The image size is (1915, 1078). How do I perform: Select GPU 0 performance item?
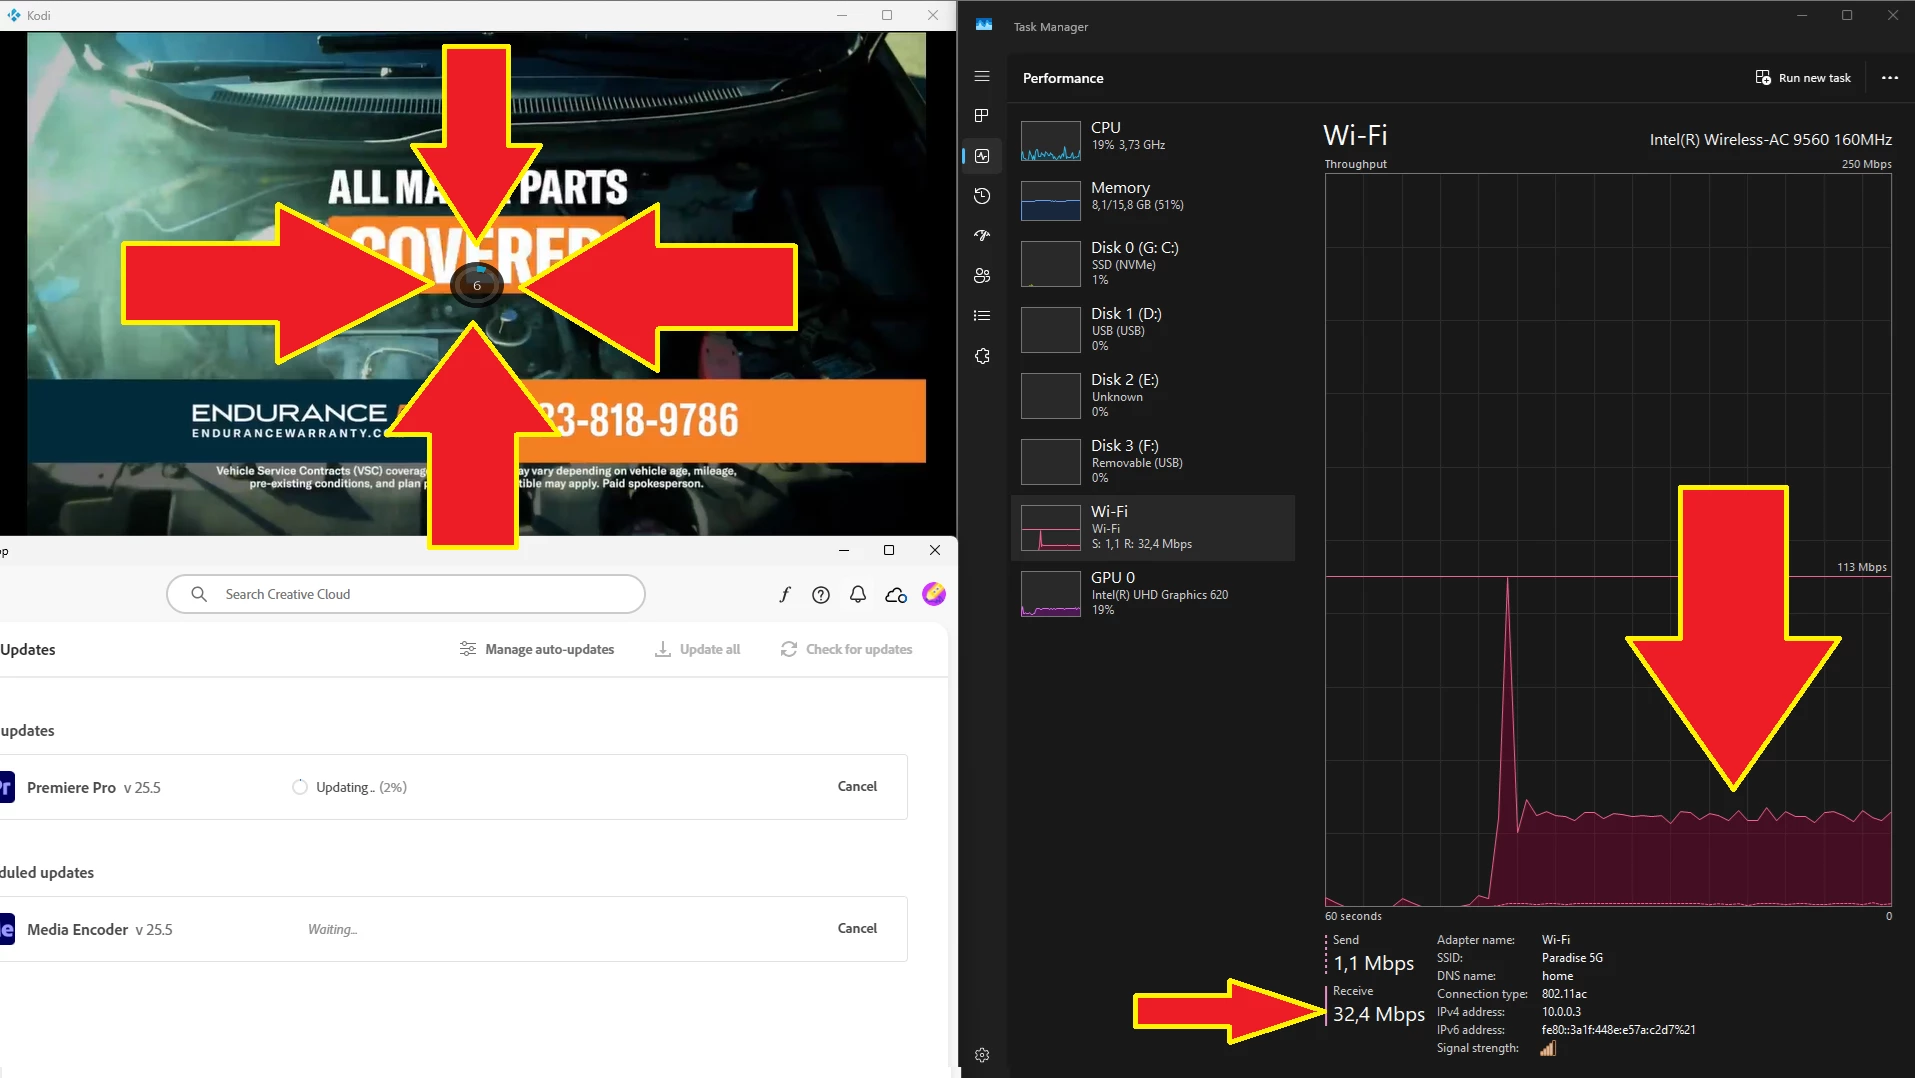[1152, 594]
